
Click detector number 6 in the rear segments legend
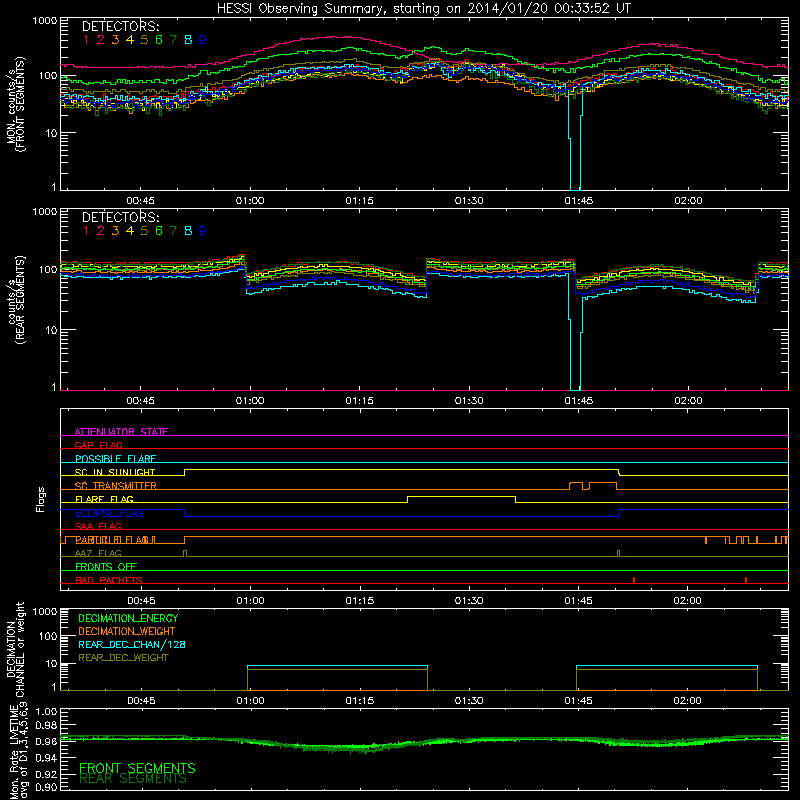coord(159,231)
